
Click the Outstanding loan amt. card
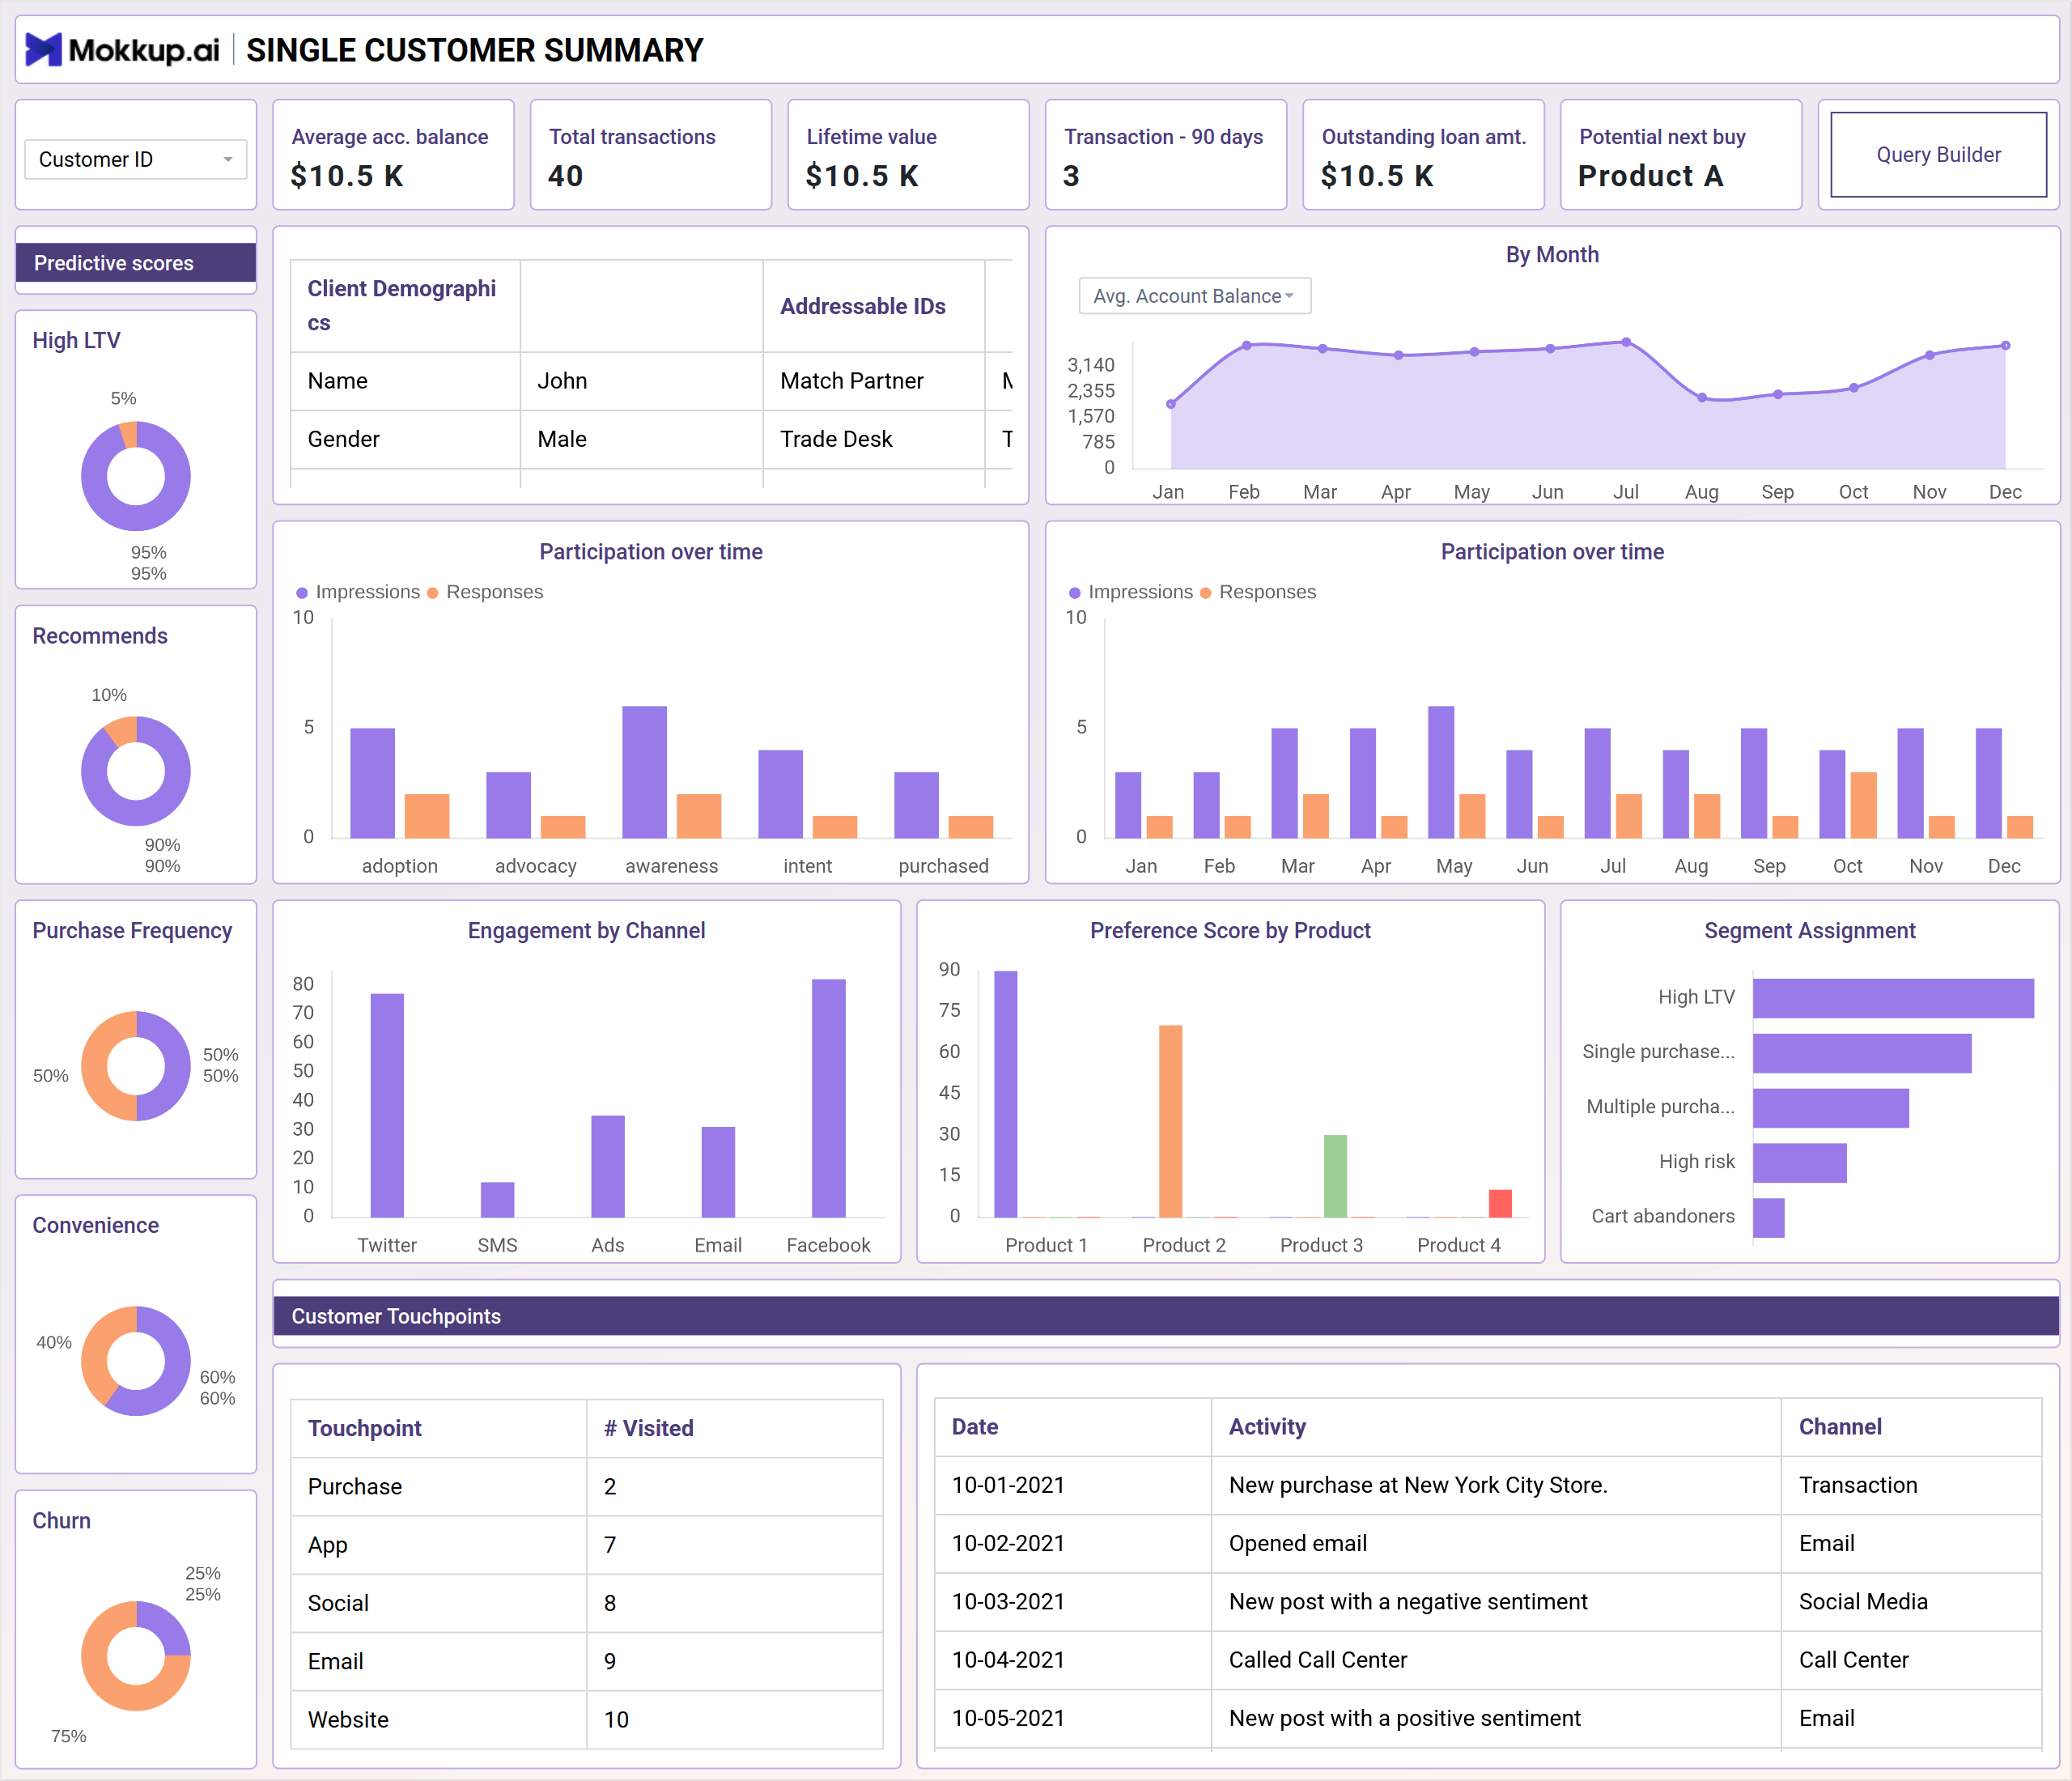pos(1423,155)
